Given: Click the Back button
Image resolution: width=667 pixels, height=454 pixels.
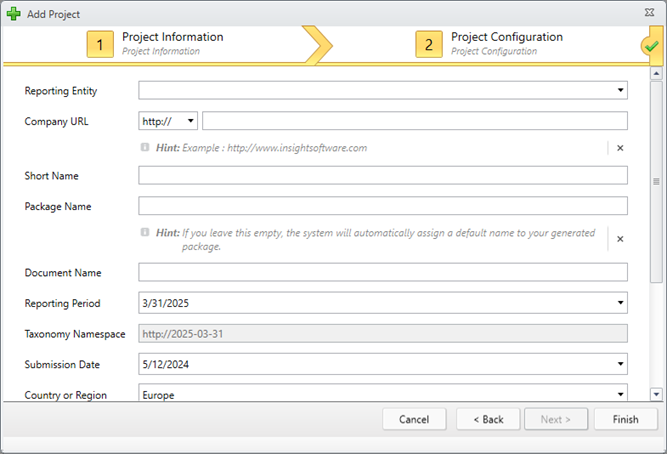Looking at the screenshot, I should point(488,420).
